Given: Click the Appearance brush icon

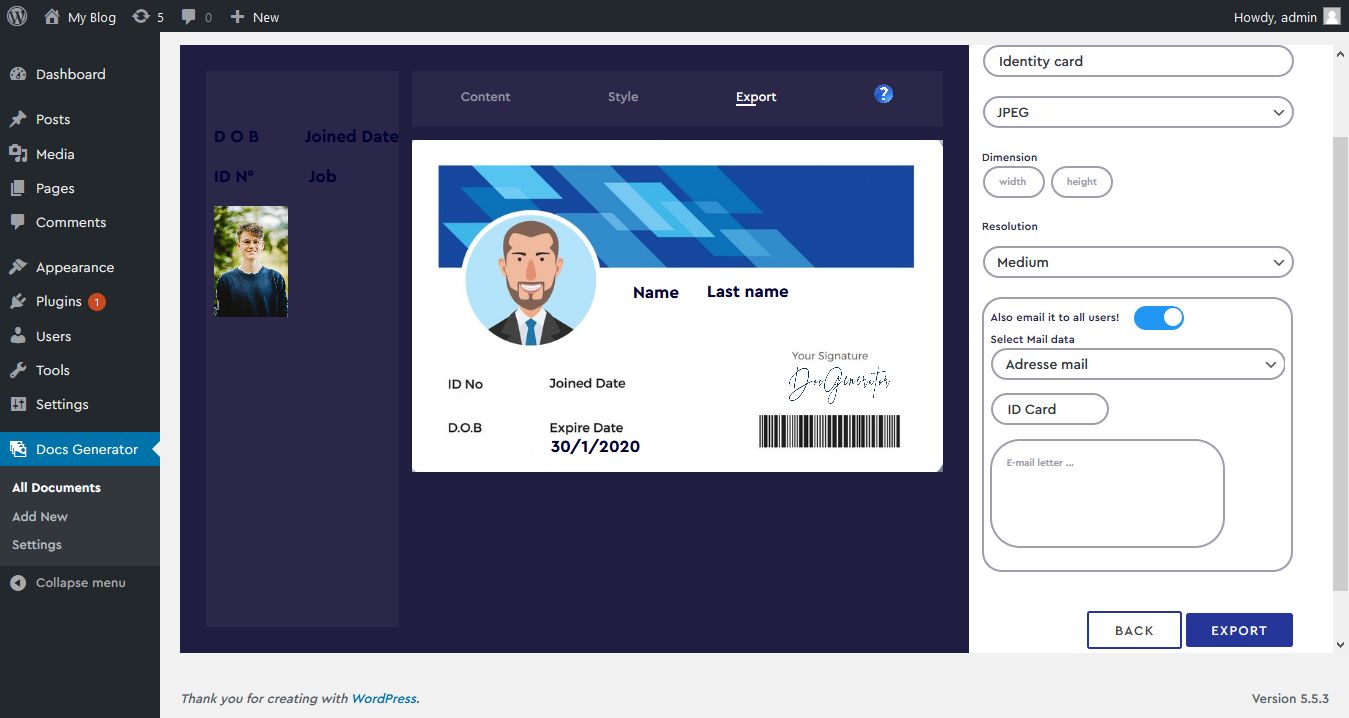Looking at the screenshot, I should coord(18,267).
